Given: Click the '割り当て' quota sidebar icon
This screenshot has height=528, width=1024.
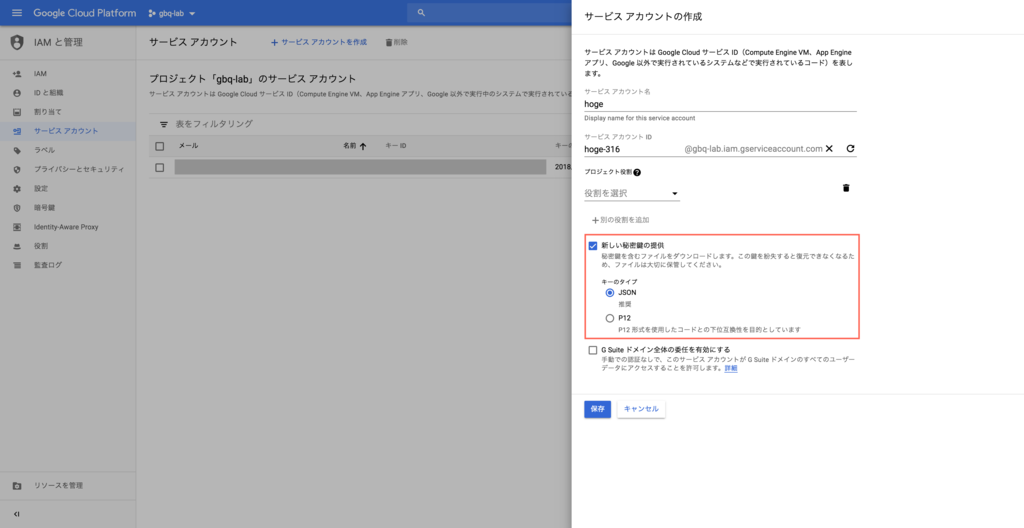Looking at the screenshot, I should (18, 112).
